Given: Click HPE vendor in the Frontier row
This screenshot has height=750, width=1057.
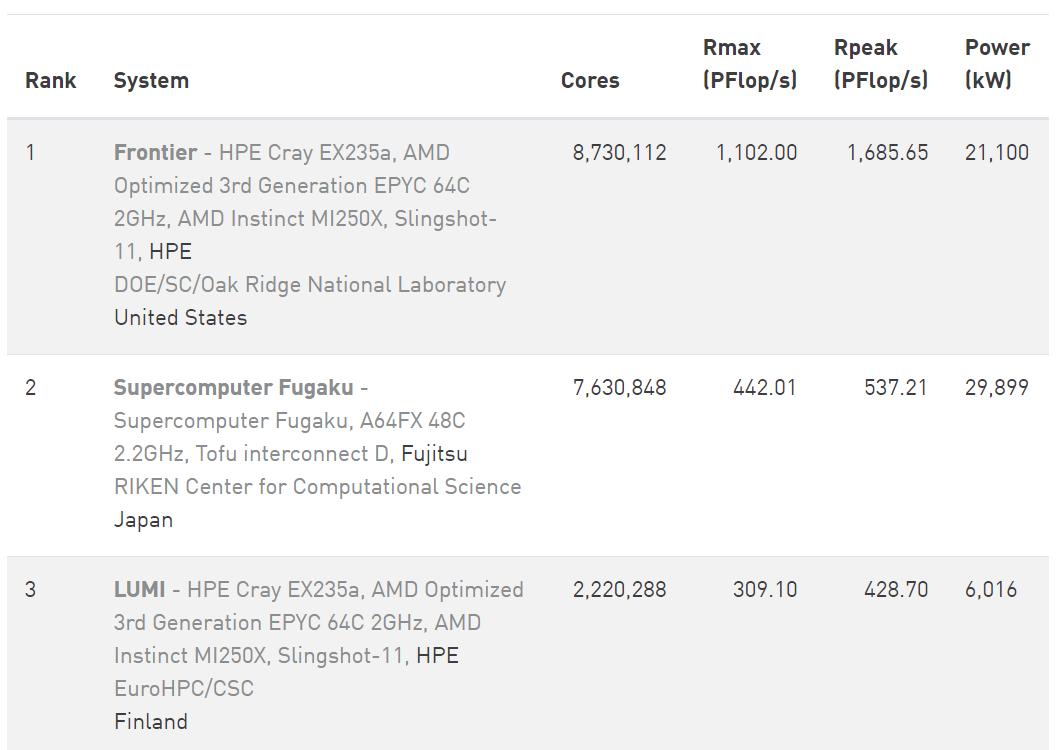Looking at the screenshot, I should (170, 252).
